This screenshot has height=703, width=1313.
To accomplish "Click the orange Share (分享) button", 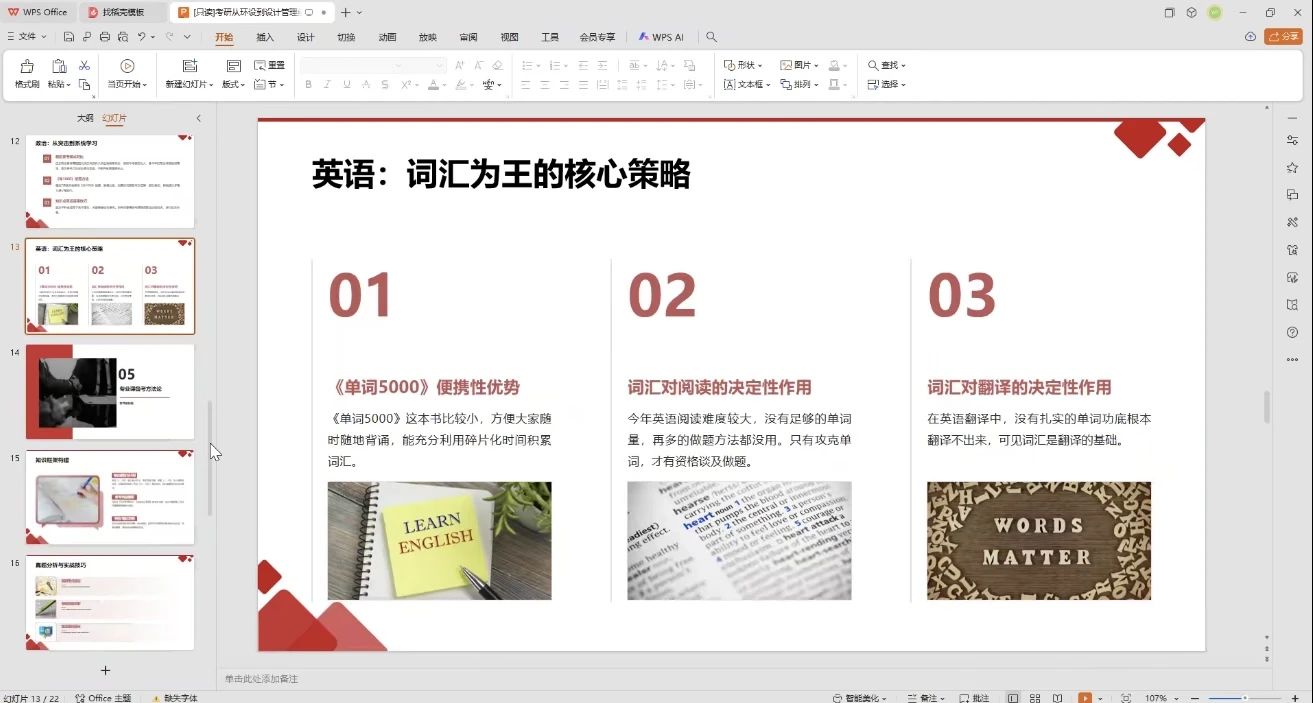I will coord(1283,37).
